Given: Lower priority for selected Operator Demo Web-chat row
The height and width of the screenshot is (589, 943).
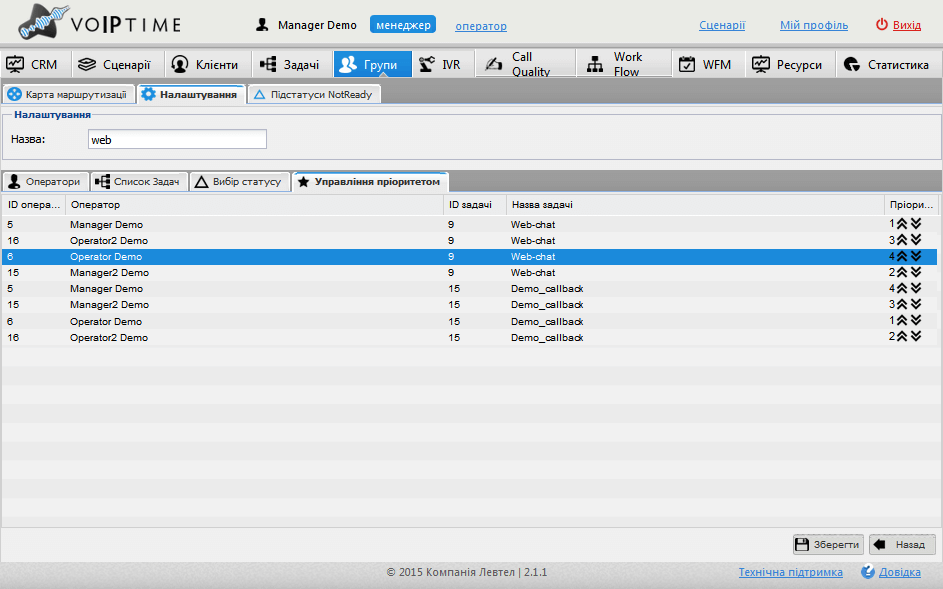Looking at the screenshot, I should [x=916, y=256].
